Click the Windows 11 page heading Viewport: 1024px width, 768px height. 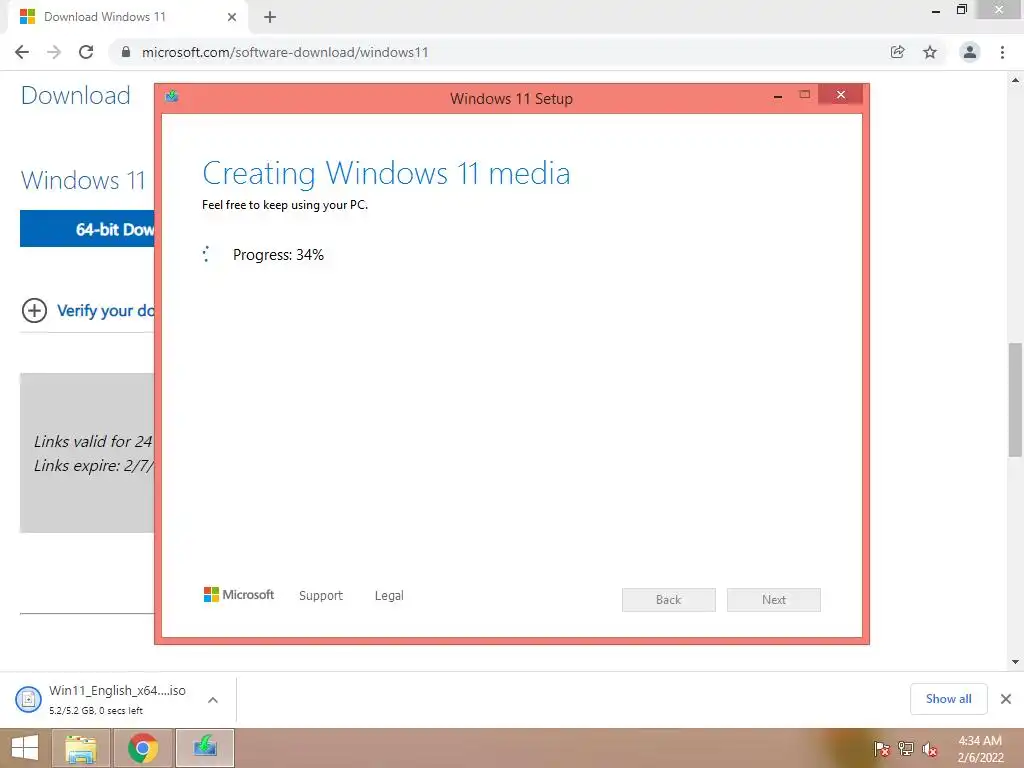(x=83, y=180)
